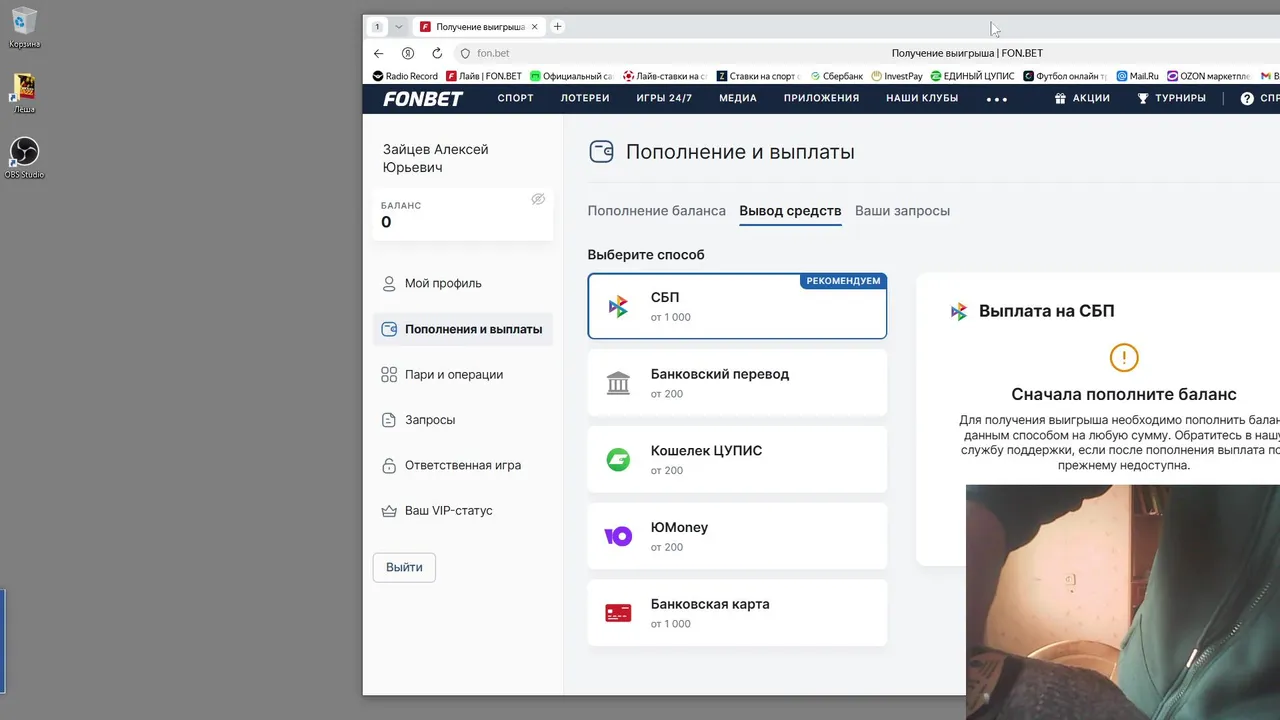Open the ИГРЫ 24/7 menu

[664, 98]
